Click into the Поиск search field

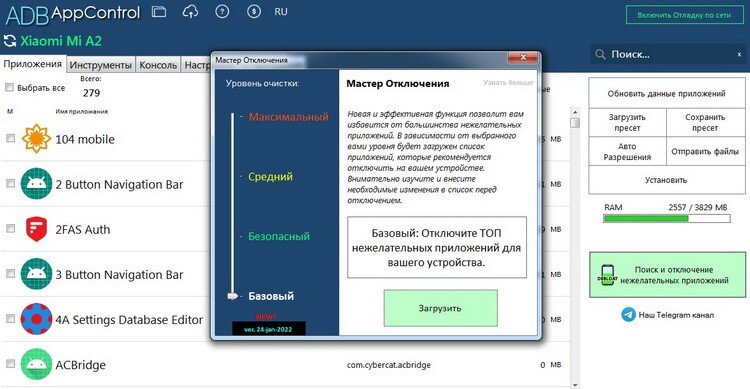(670, 55)
